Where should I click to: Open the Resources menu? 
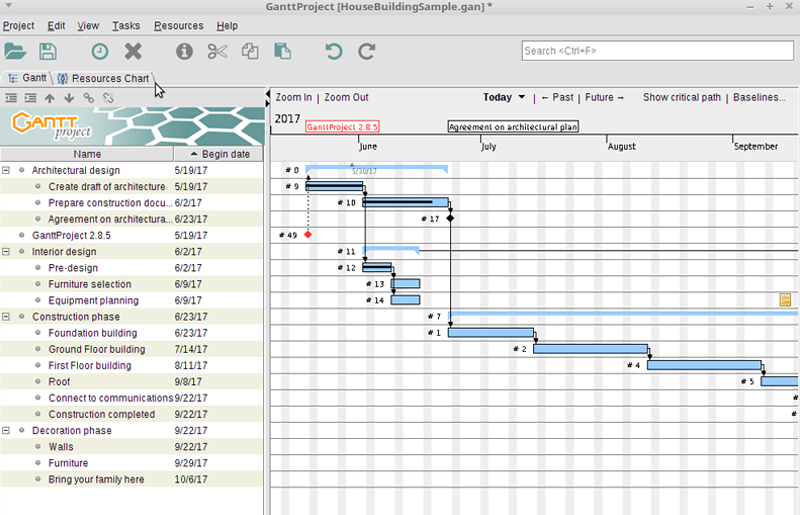pyautogui.click(x=179, y=26)
